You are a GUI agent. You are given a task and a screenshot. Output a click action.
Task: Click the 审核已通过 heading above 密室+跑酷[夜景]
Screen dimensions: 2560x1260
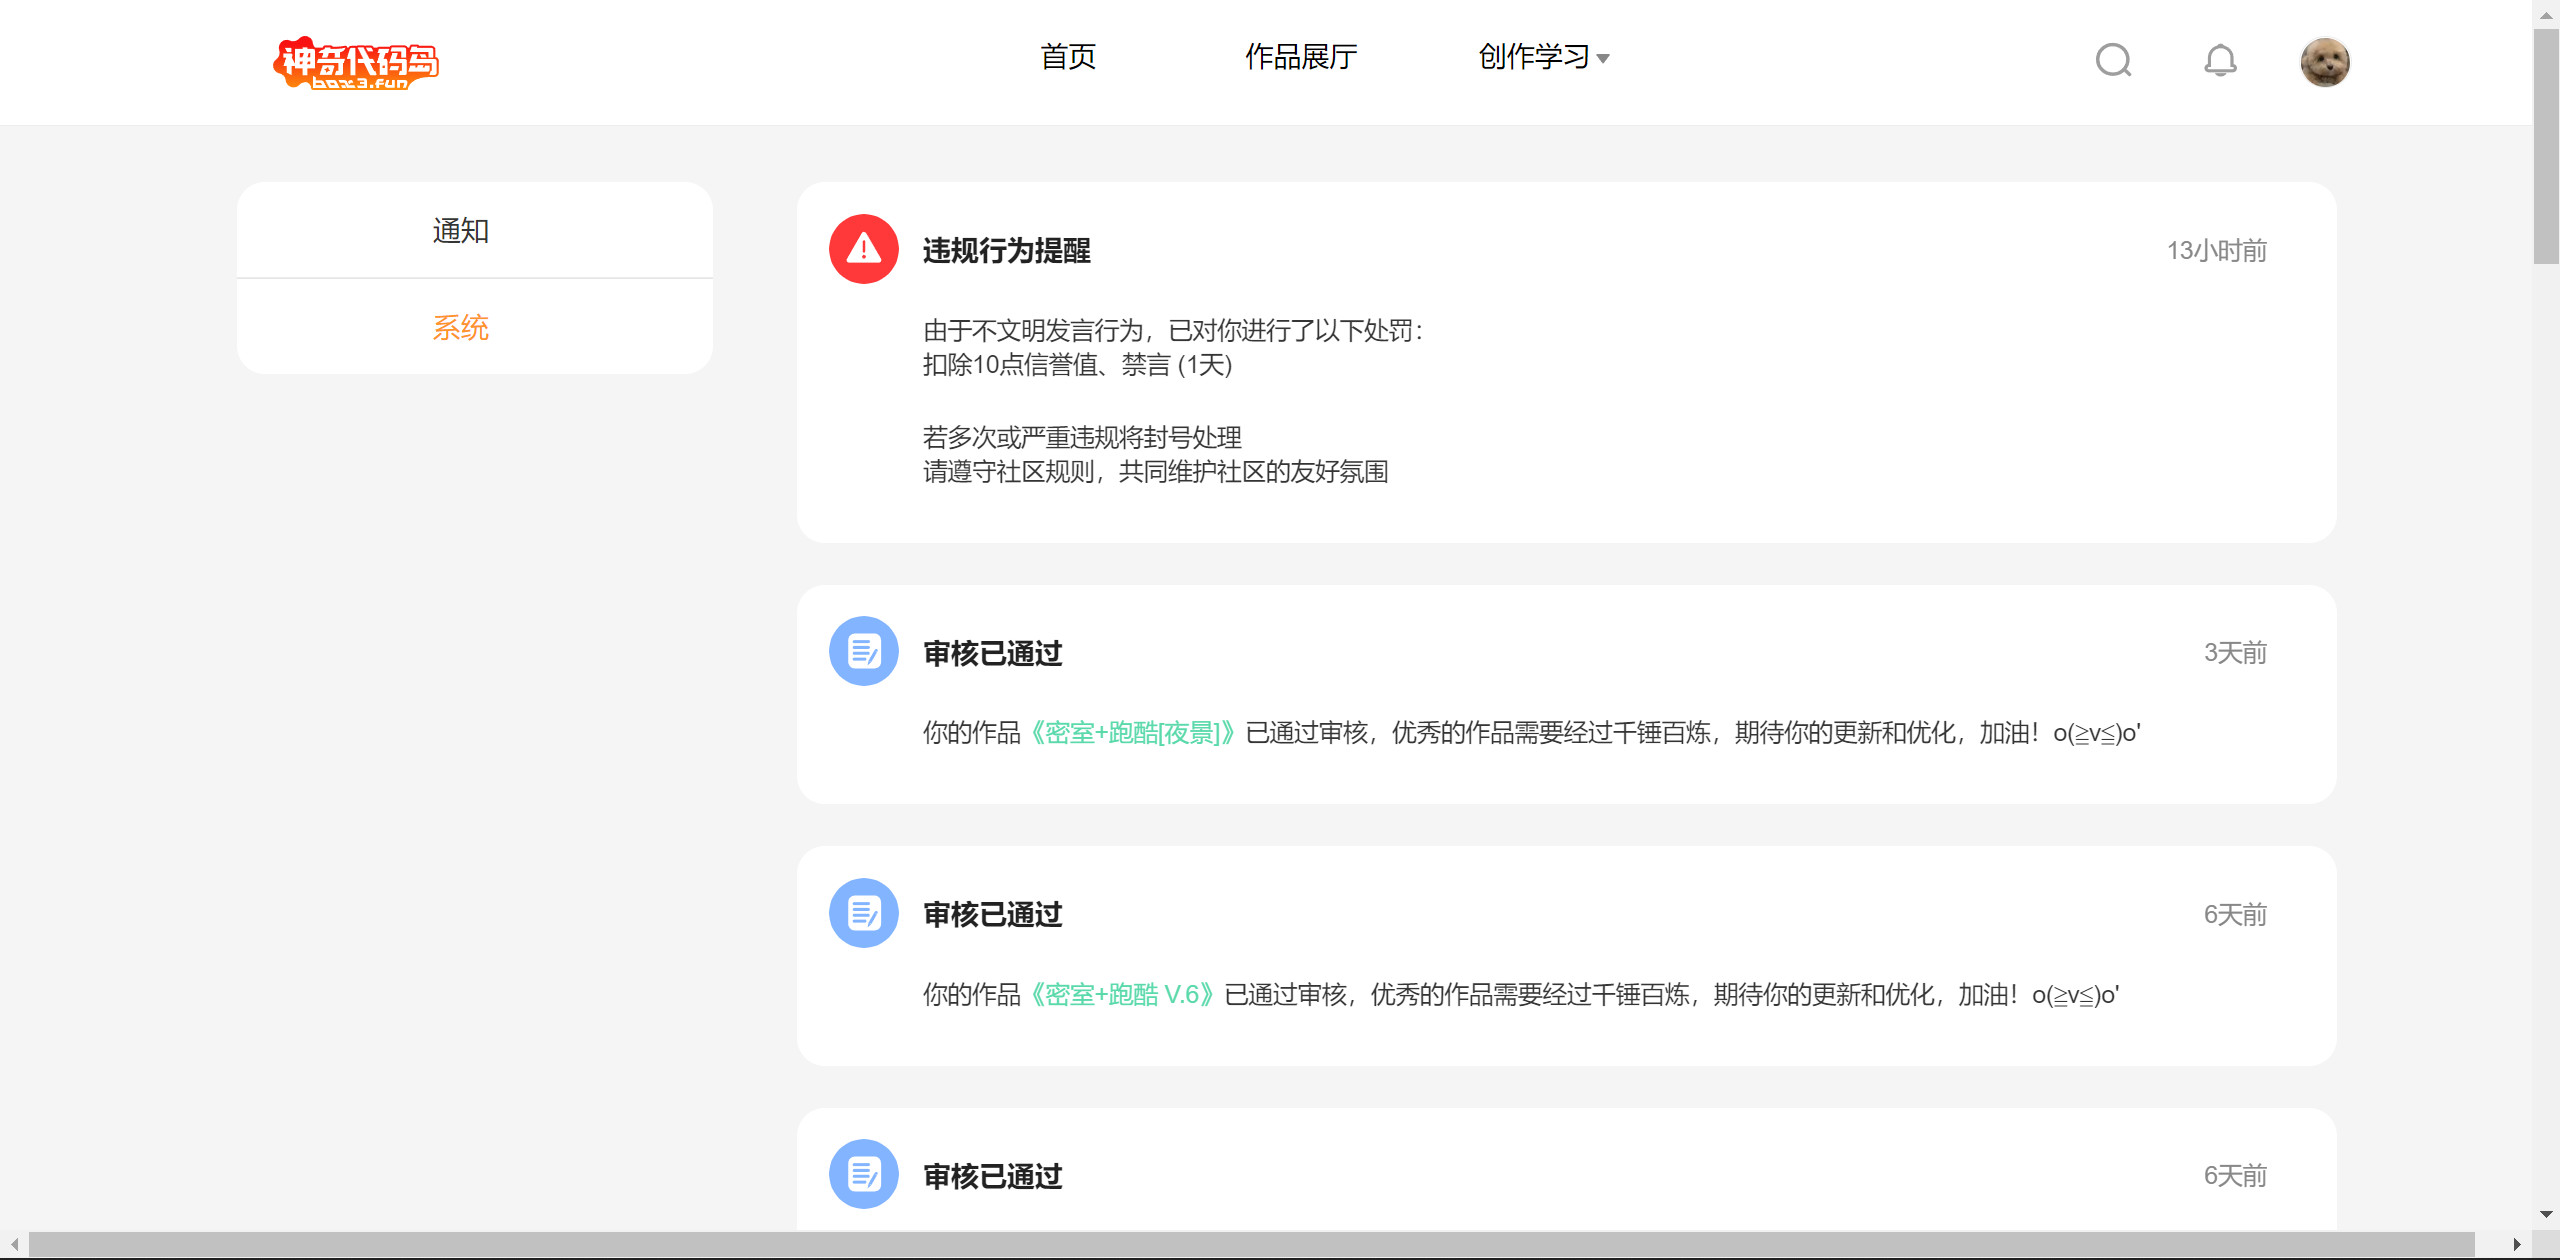(992, 653)
